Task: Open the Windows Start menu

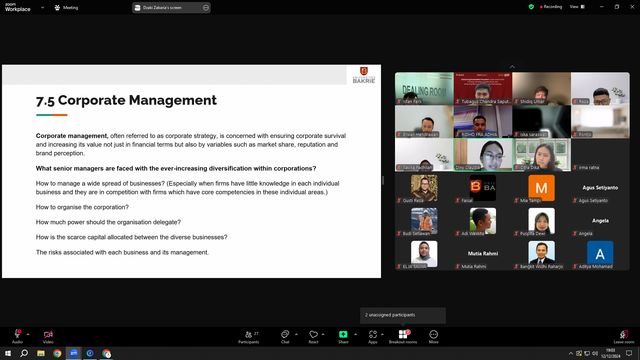Action: point(8,353)
